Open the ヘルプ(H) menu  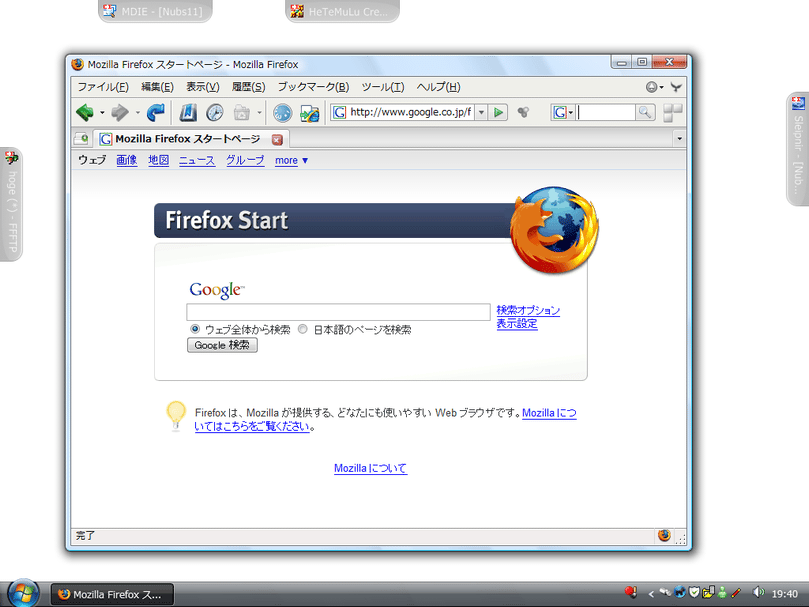pyautogui.click(x=438, y=87)
